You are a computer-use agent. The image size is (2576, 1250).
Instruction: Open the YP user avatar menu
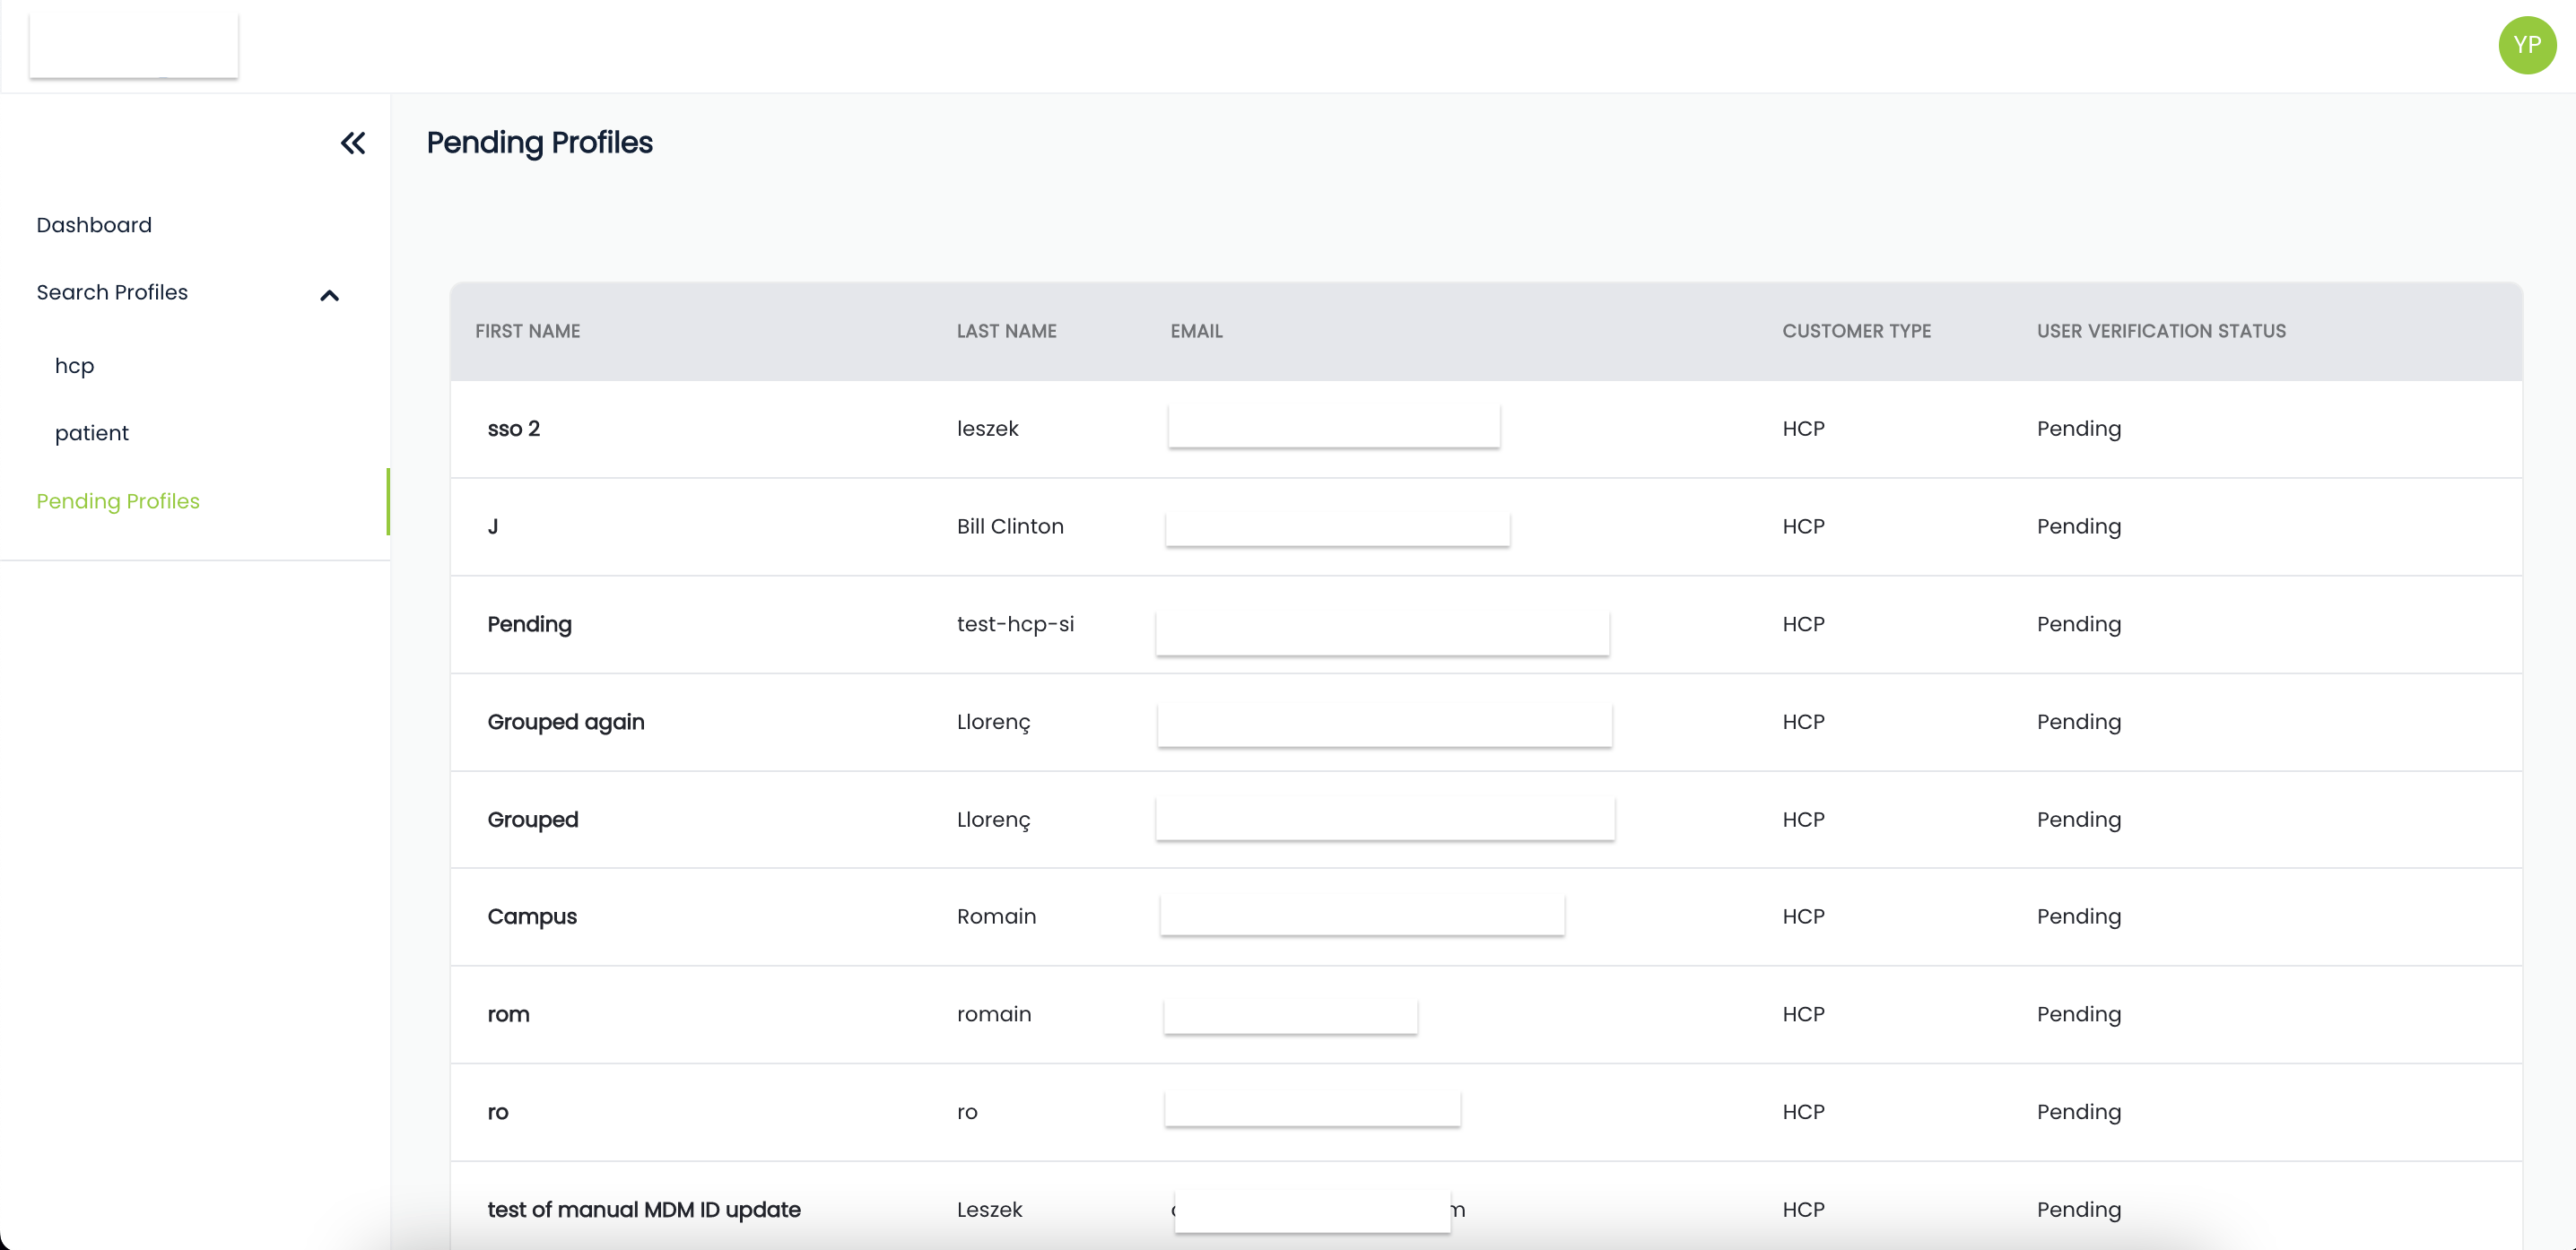pos(2526,45)
